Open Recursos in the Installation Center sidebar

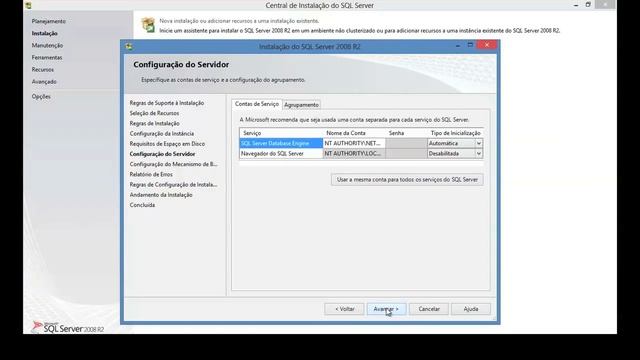pyautogui.click(x=43, y=69)
